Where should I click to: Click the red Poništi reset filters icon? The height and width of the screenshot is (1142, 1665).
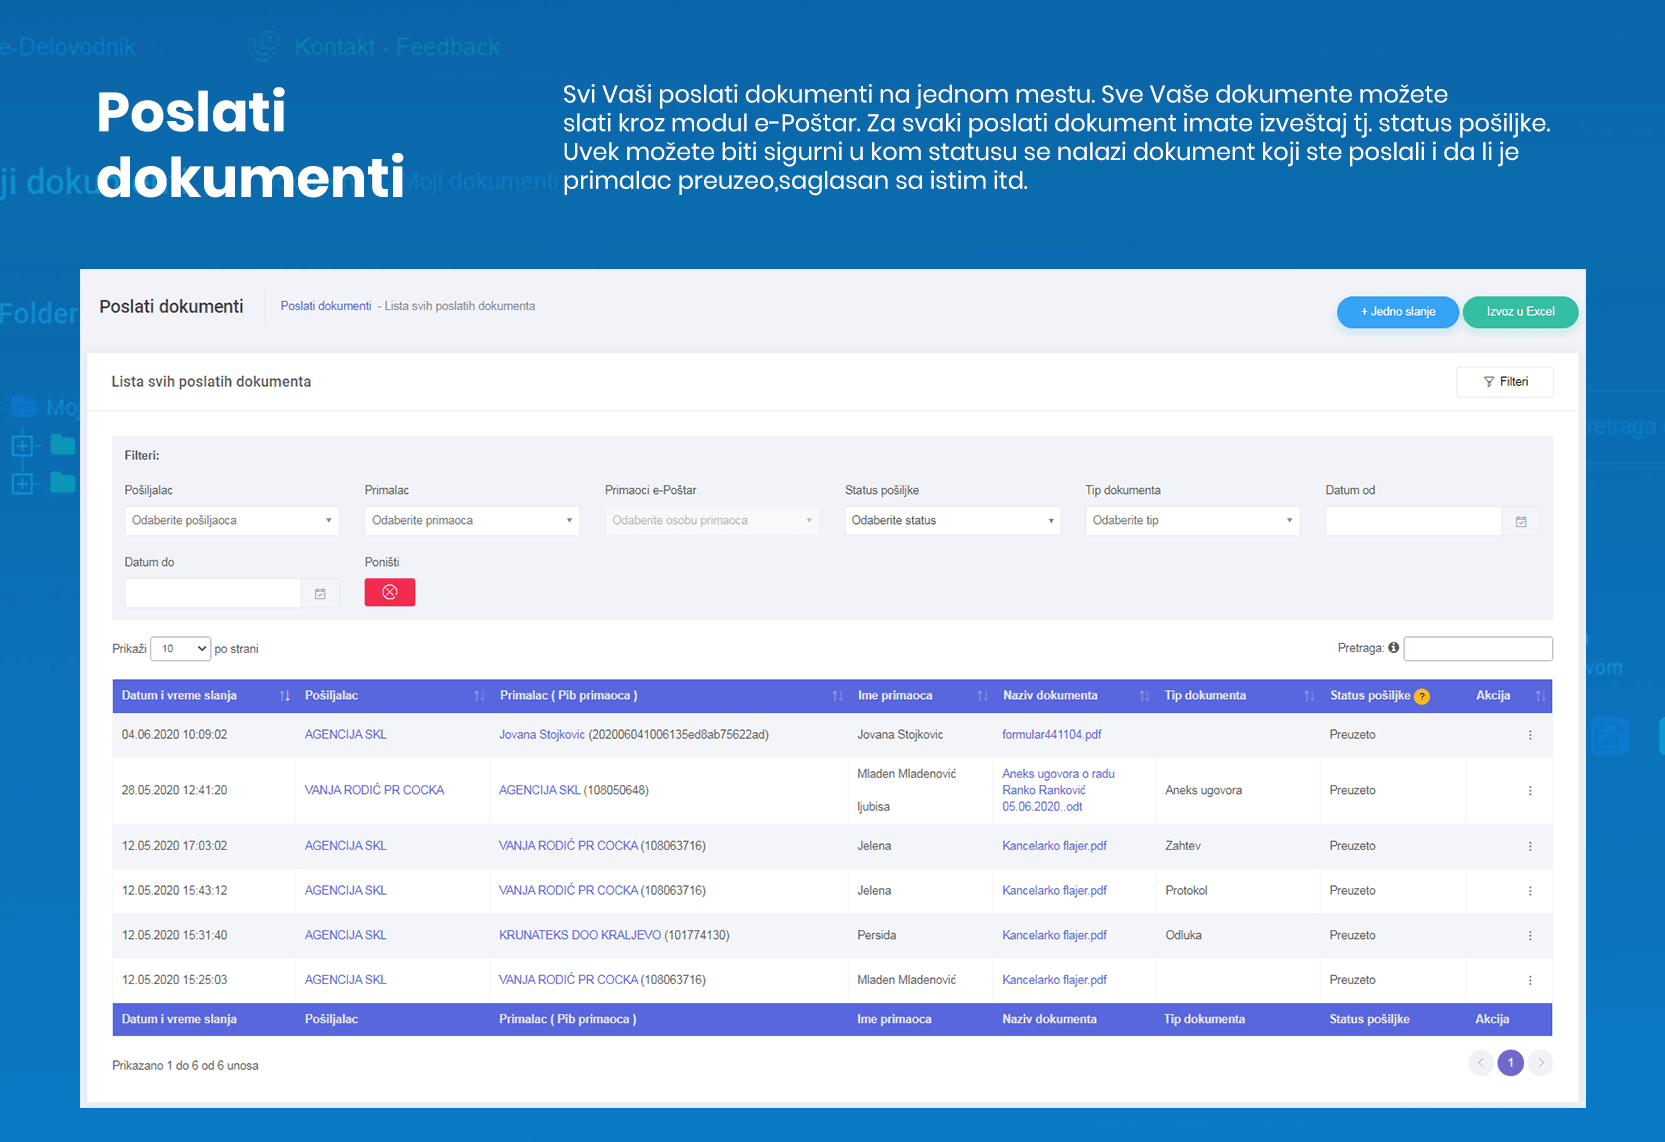[x=389, y=592]
